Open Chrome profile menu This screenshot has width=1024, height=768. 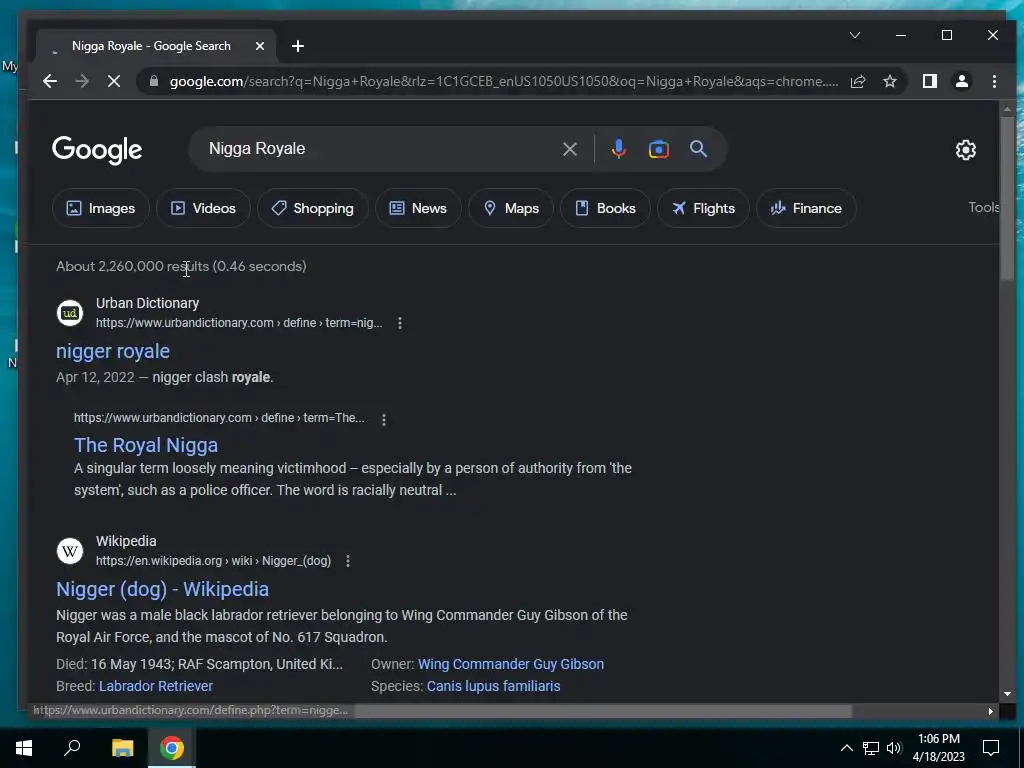pos(962,81)
